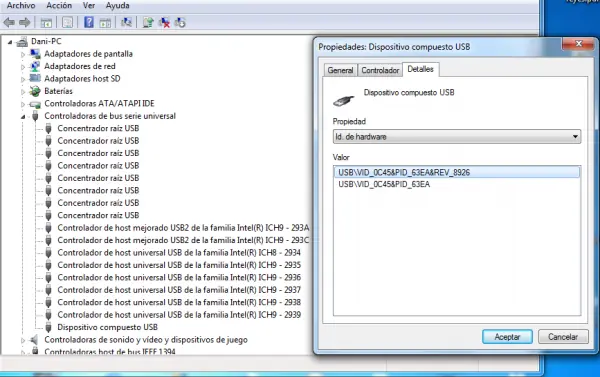Expand Adaptadores host SD node
Viewport: 600px width, 377px height.
tap(23, 79)
